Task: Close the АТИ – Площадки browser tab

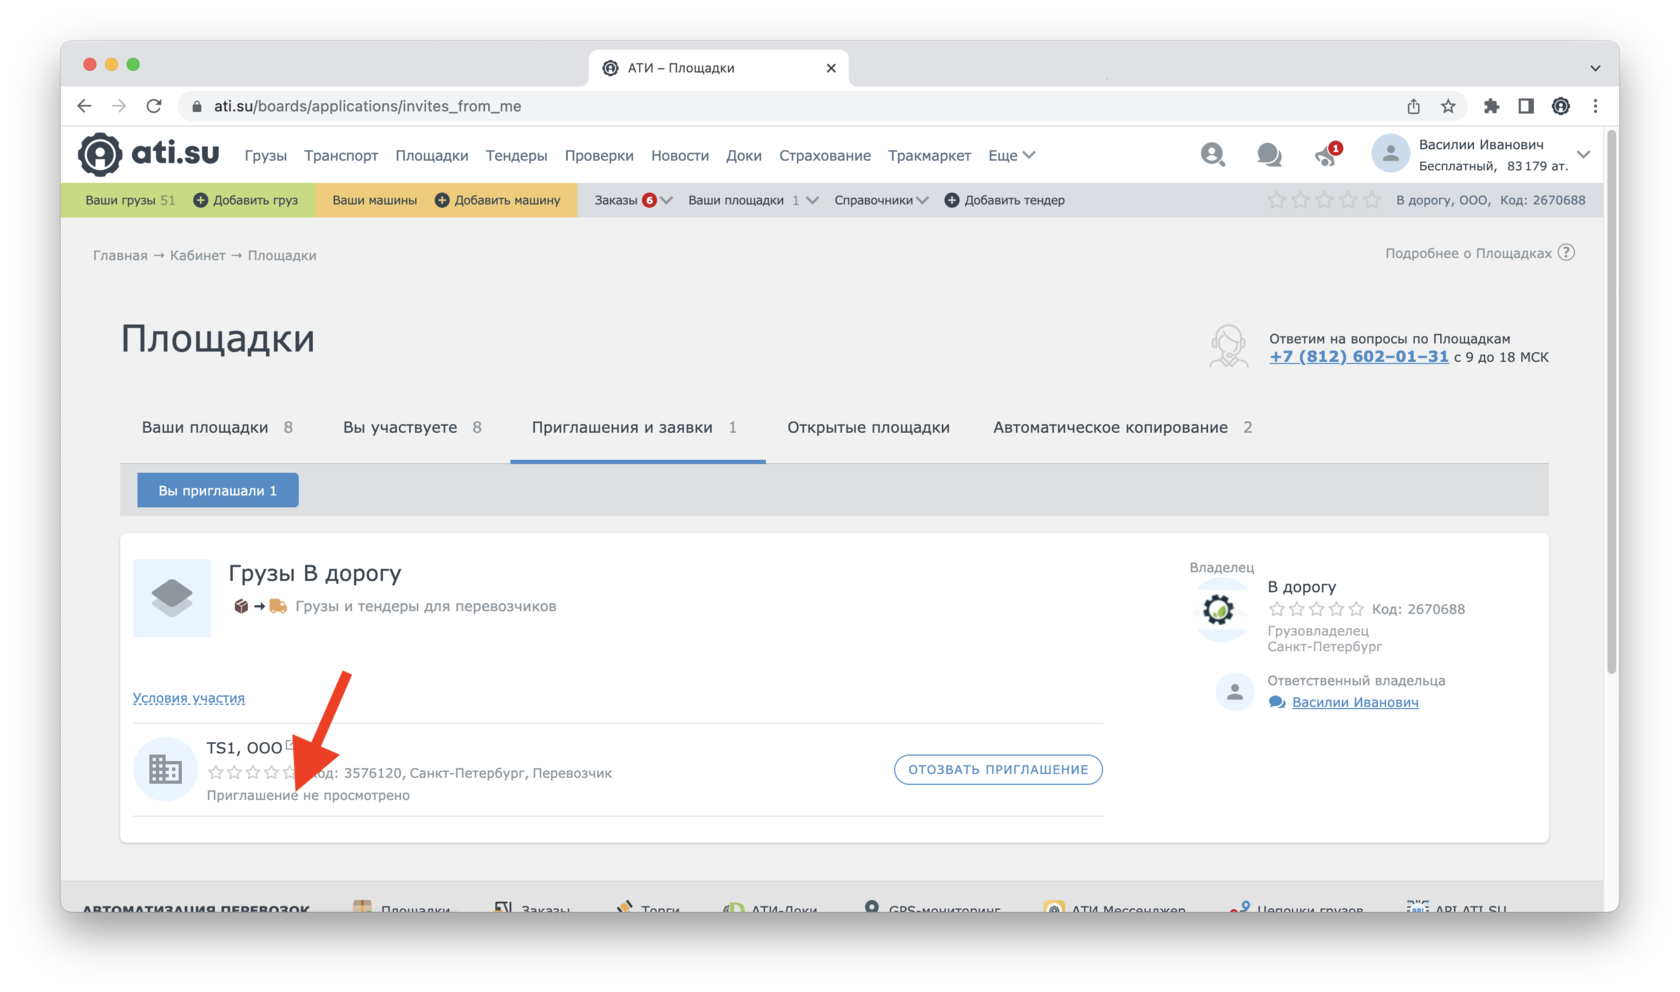Action: [x=831, y=68]
